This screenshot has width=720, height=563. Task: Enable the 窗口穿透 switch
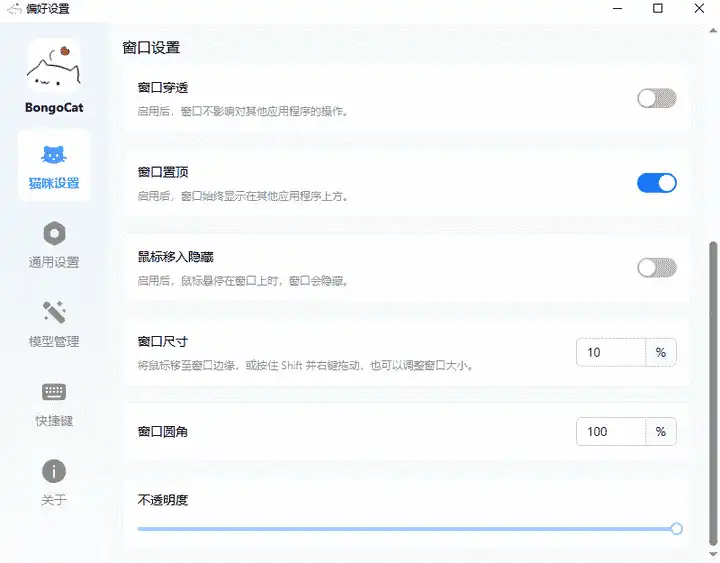point(657,98)
